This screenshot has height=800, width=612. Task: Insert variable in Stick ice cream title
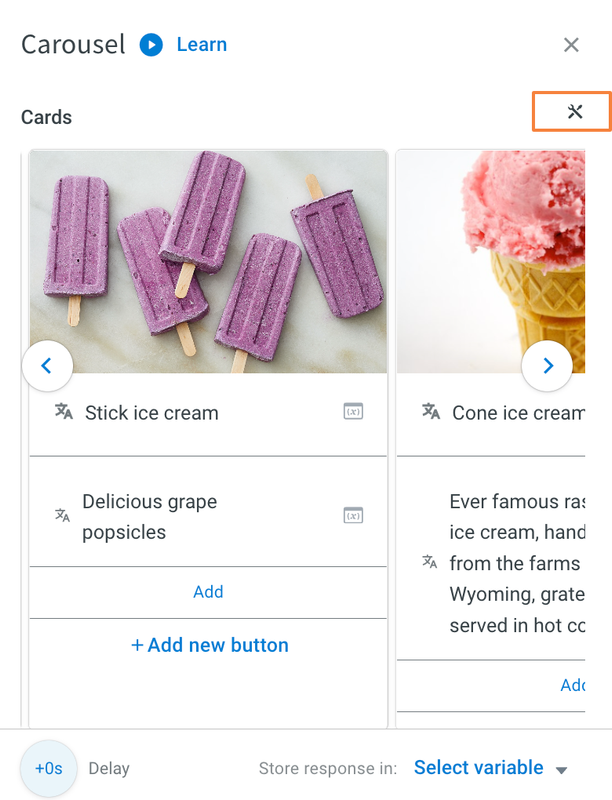coord(353,411)
